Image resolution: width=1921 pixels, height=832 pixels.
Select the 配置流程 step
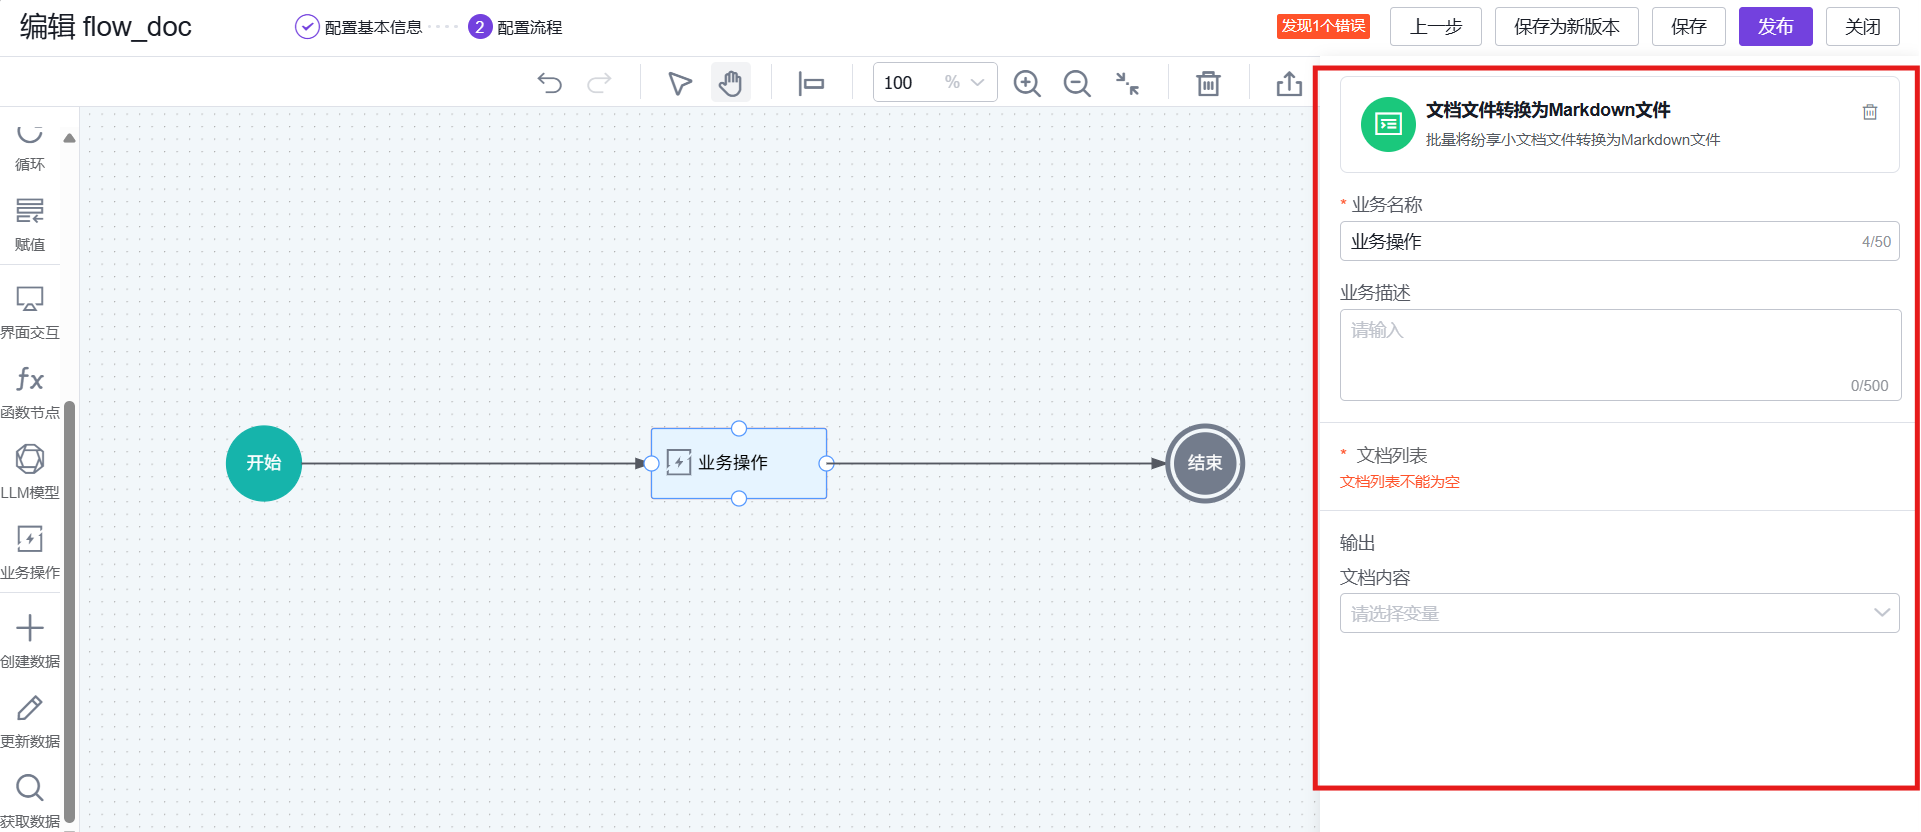516,27
